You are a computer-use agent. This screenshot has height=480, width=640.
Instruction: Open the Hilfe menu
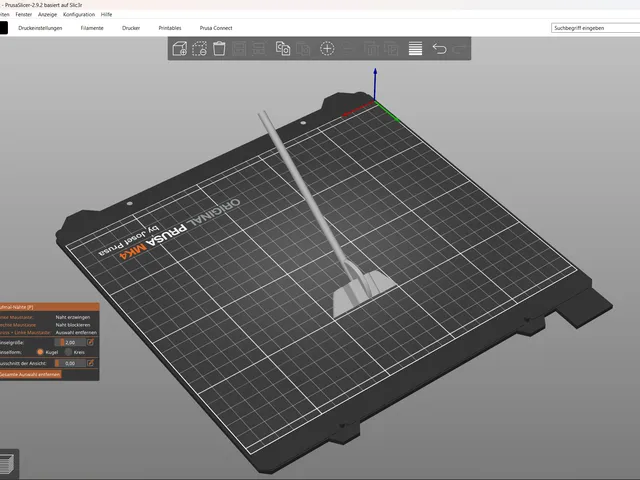(107, 14)
